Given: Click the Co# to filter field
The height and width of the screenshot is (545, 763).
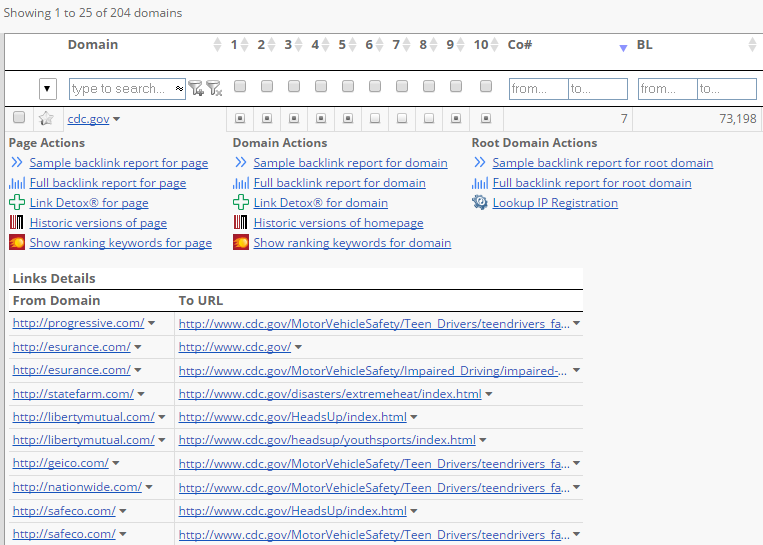Looking at the screenshot, I should tap(598, 89).
